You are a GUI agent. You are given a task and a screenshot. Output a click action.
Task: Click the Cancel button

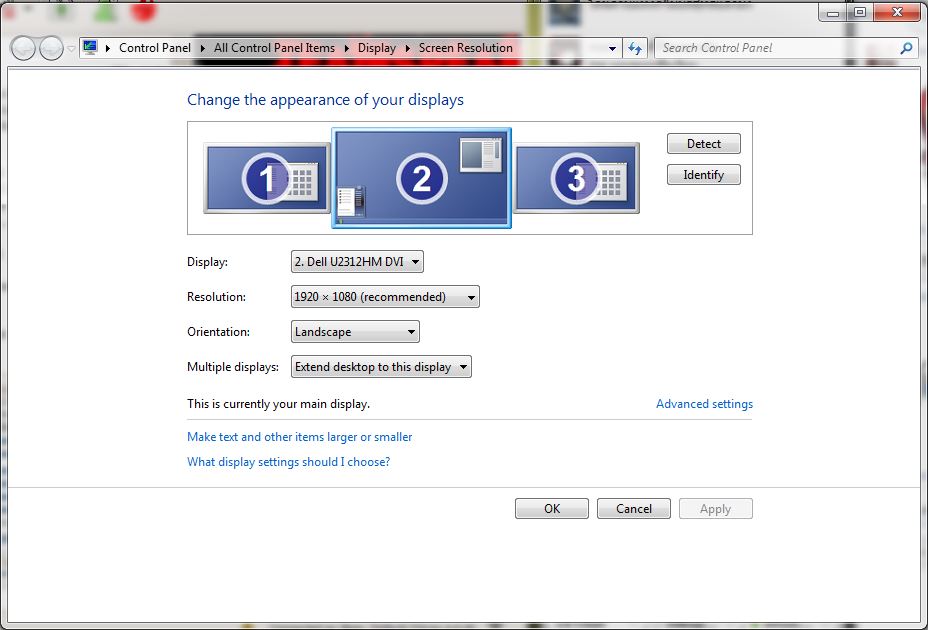pos(634,509)
